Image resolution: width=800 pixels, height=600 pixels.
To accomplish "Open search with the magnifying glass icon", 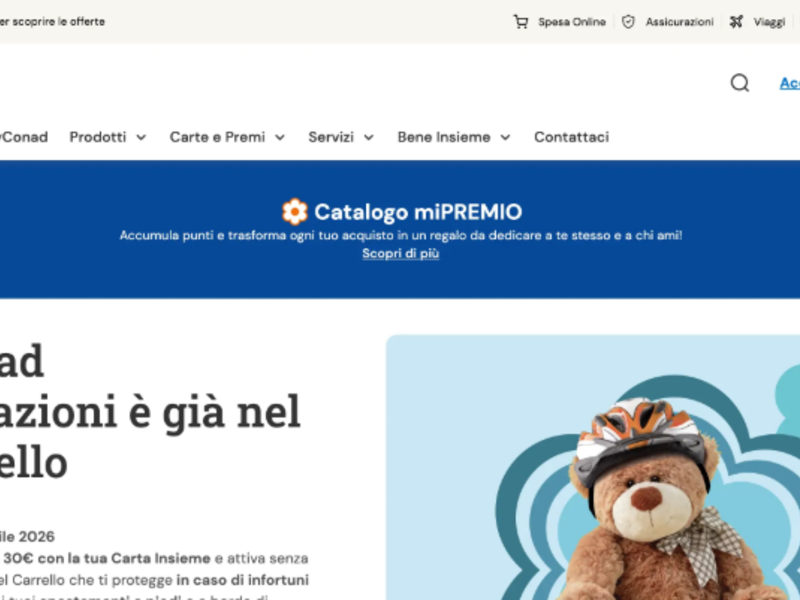I will (x=739, y=83).
